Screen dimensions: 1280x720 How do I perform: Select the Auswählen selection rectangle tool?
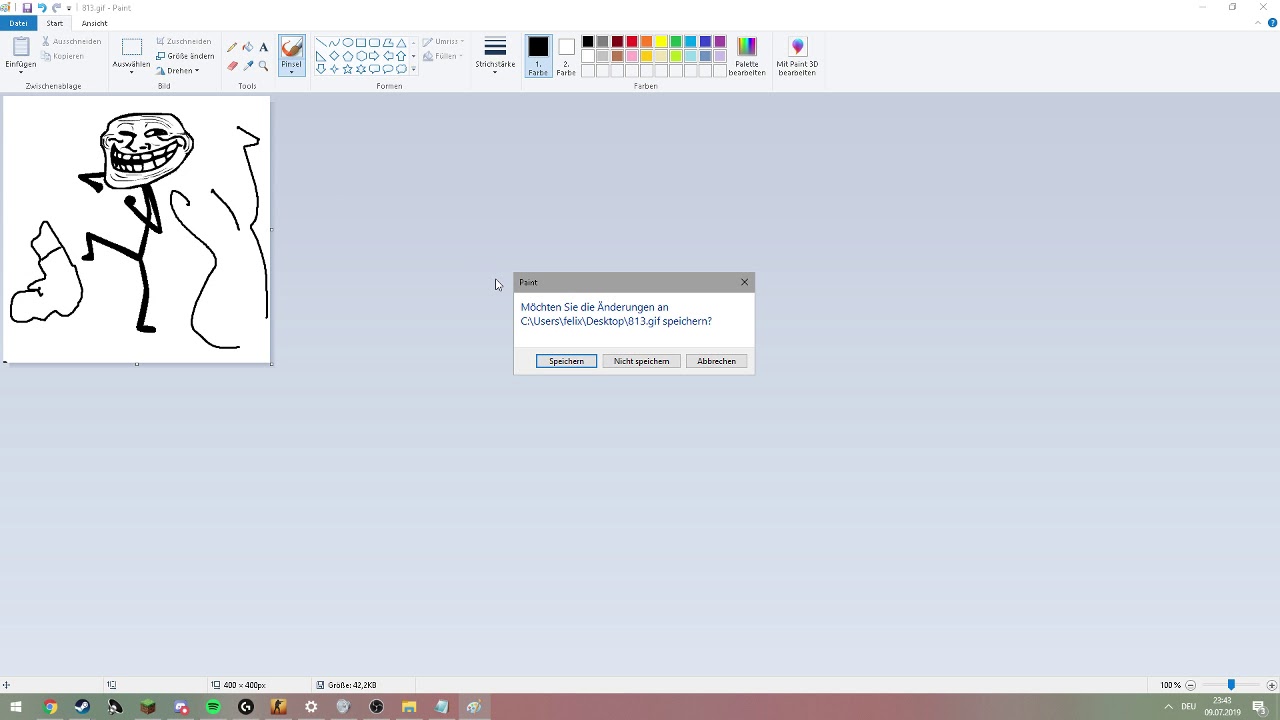point(131,47)
